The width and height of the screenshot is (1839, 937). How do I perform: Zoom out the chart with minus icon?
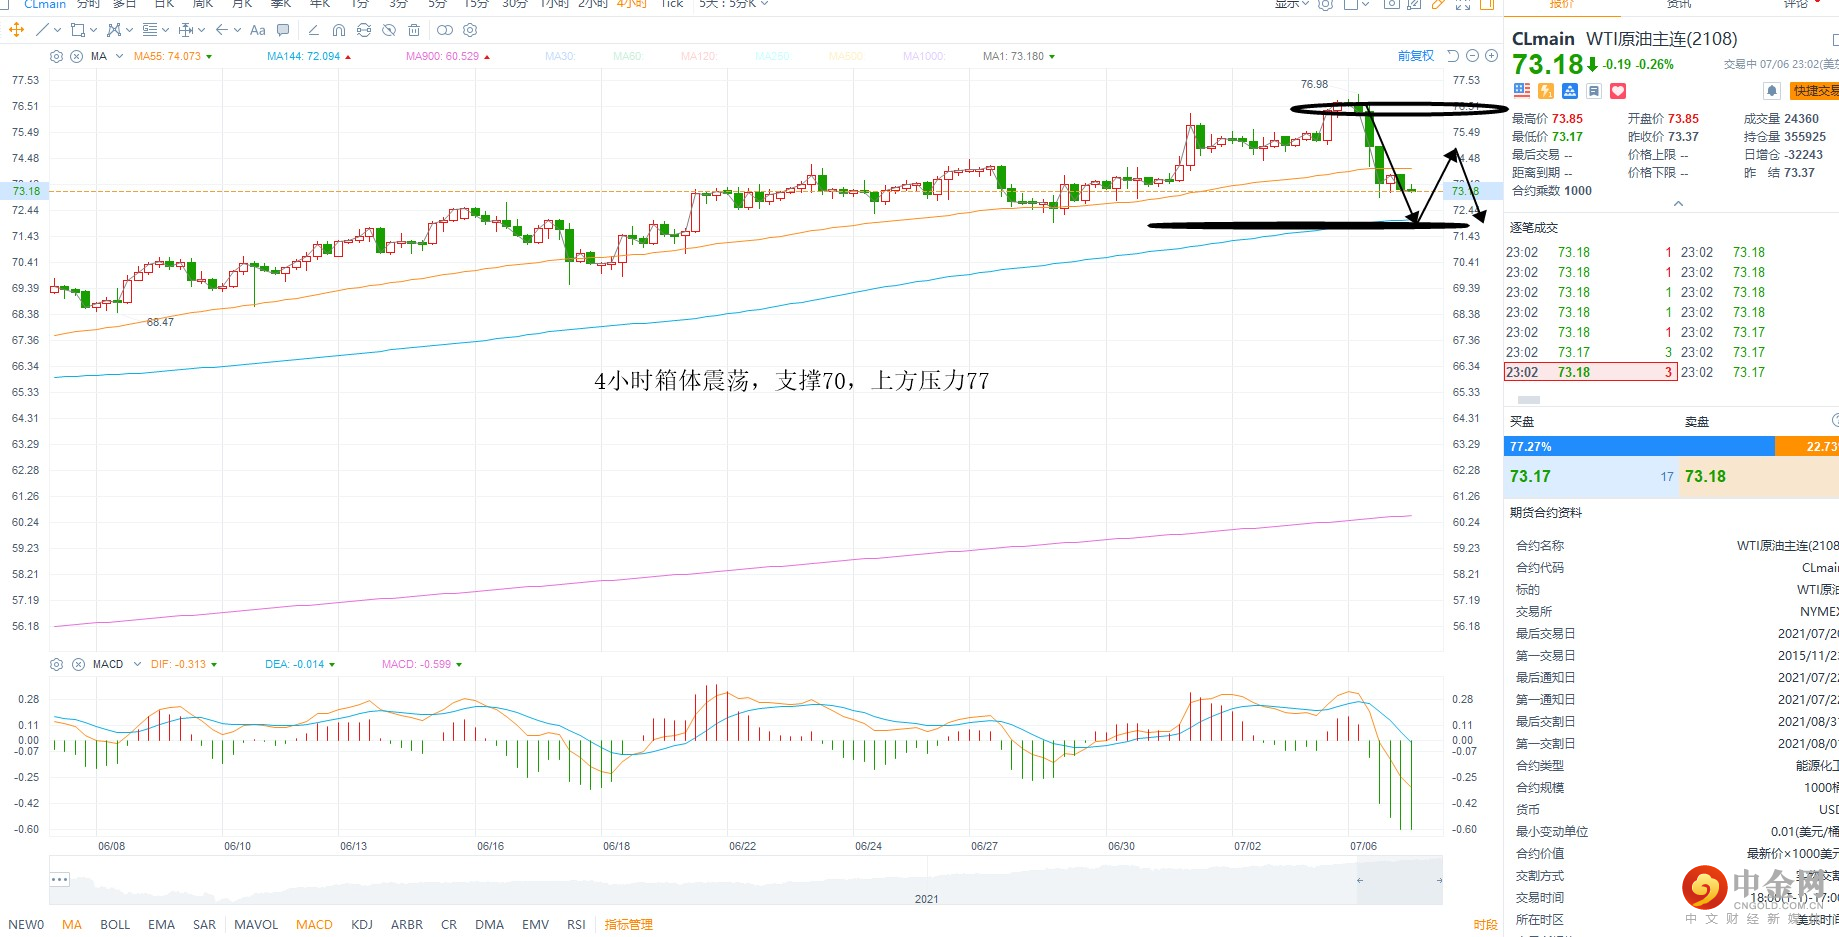coord(1472,56)
